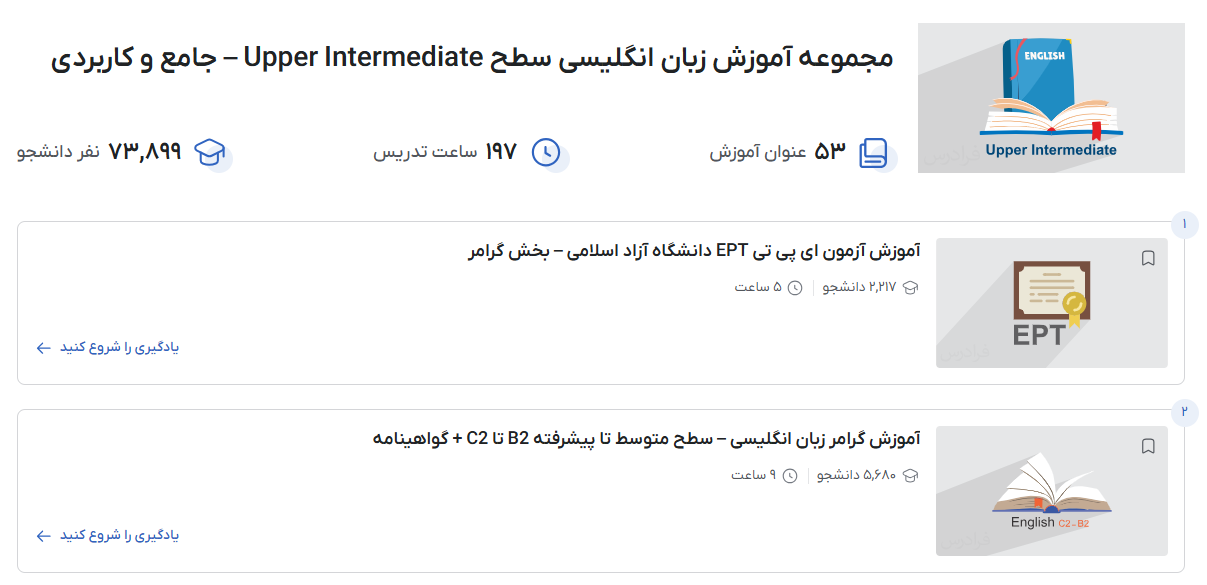
Task: Click the clock icon beside ۱۹۷ hours
Action: click(546, 152)
